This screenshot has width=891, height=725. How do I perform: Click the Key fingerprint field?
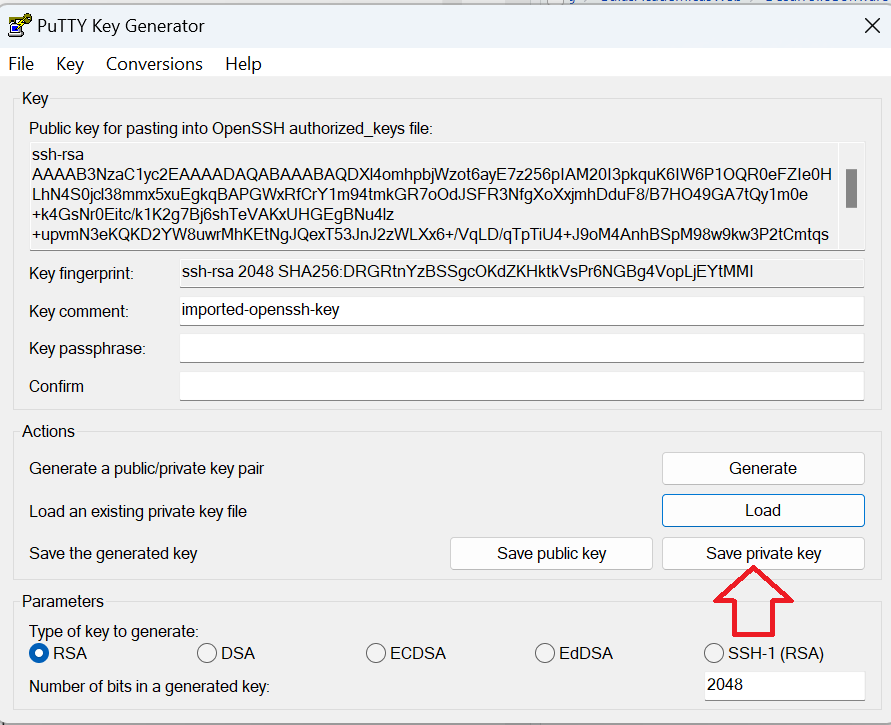pos(522,273)
